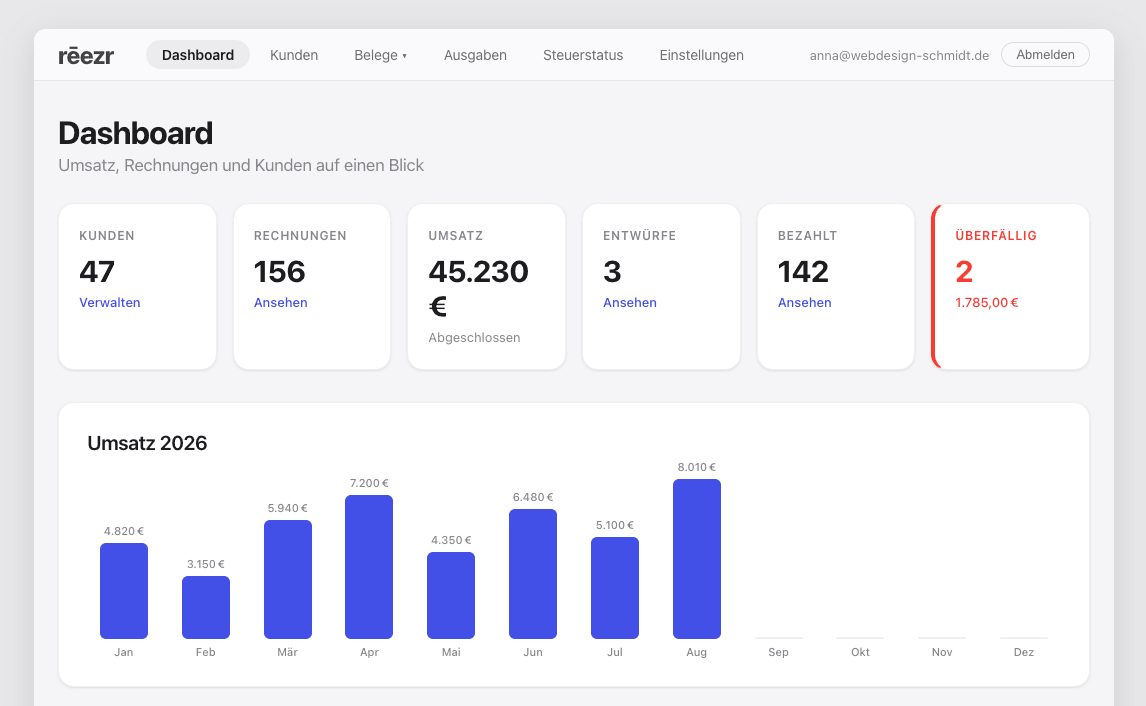Viewport: 1146px width, 706px height.
Task: Click the Abmelden button
Action: (x=1045, y=55)
